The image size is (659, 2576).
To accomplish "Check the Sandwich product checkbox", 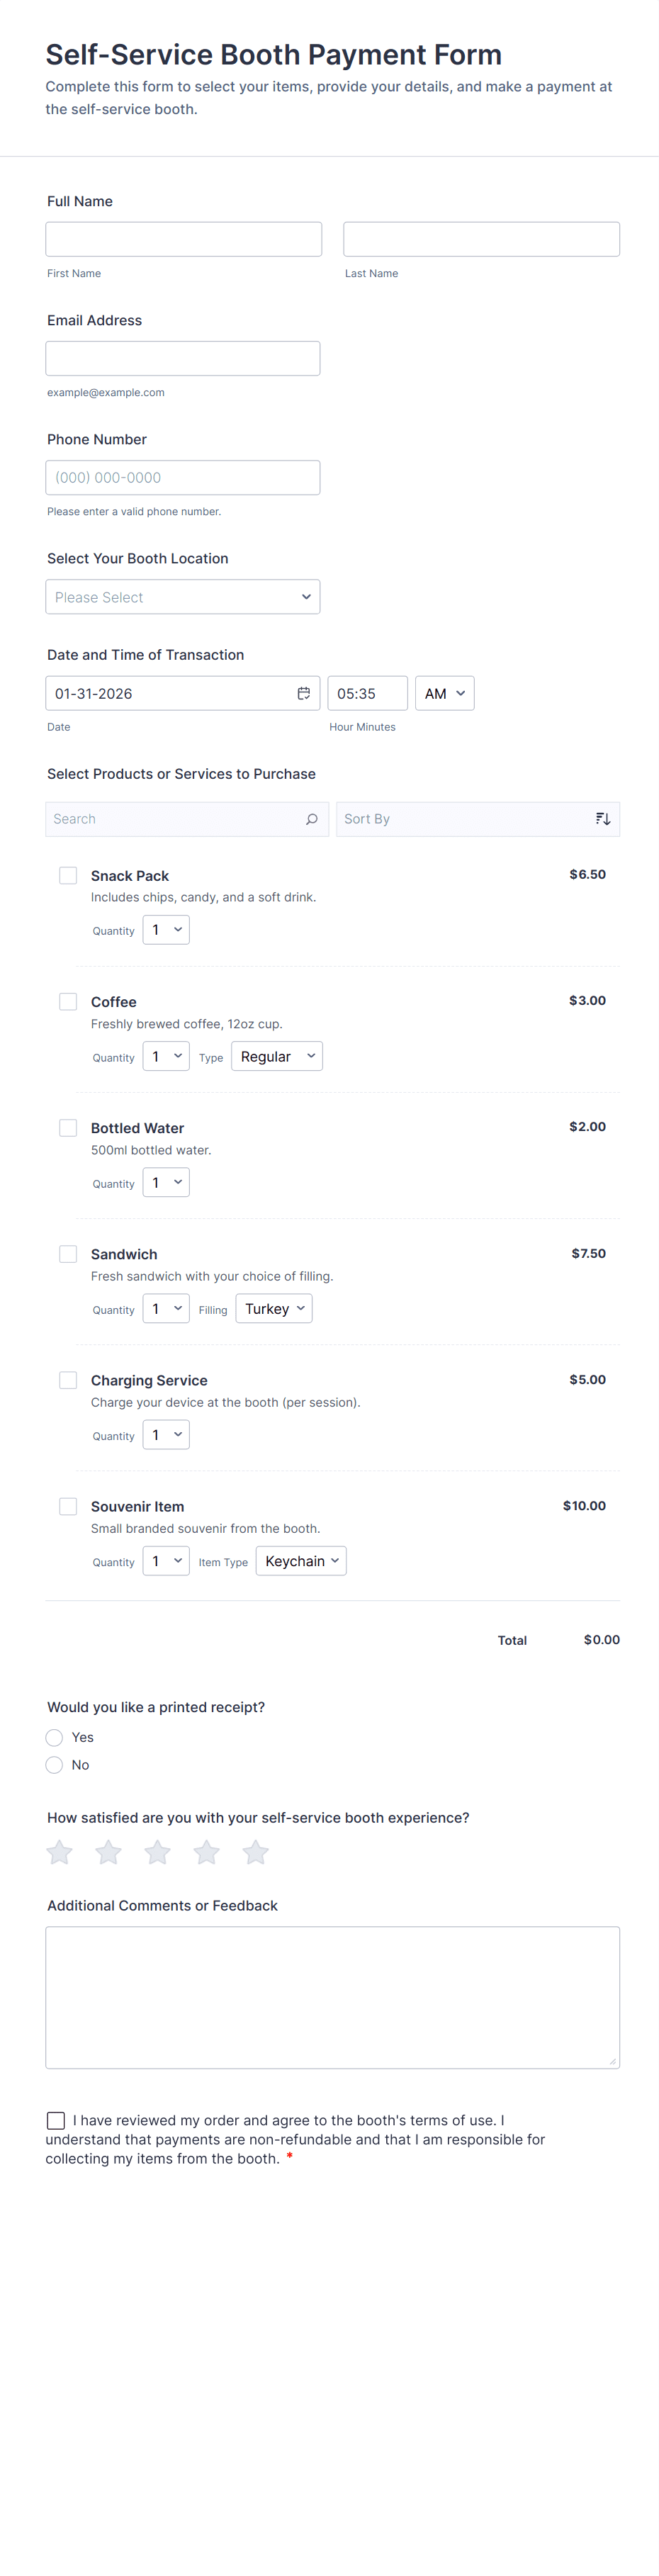I will coord(68,1254).
